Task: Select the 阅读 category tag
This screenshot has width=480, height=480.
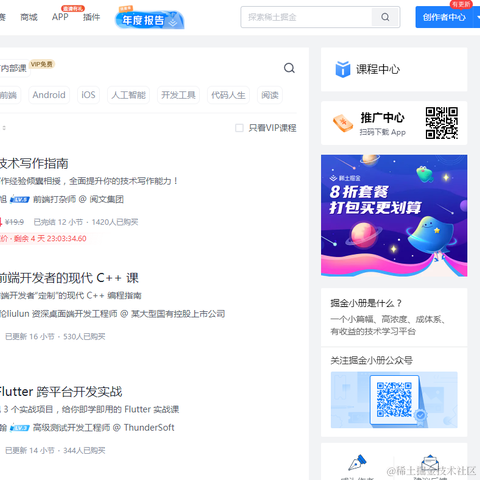Action: [x=270, y=95]
